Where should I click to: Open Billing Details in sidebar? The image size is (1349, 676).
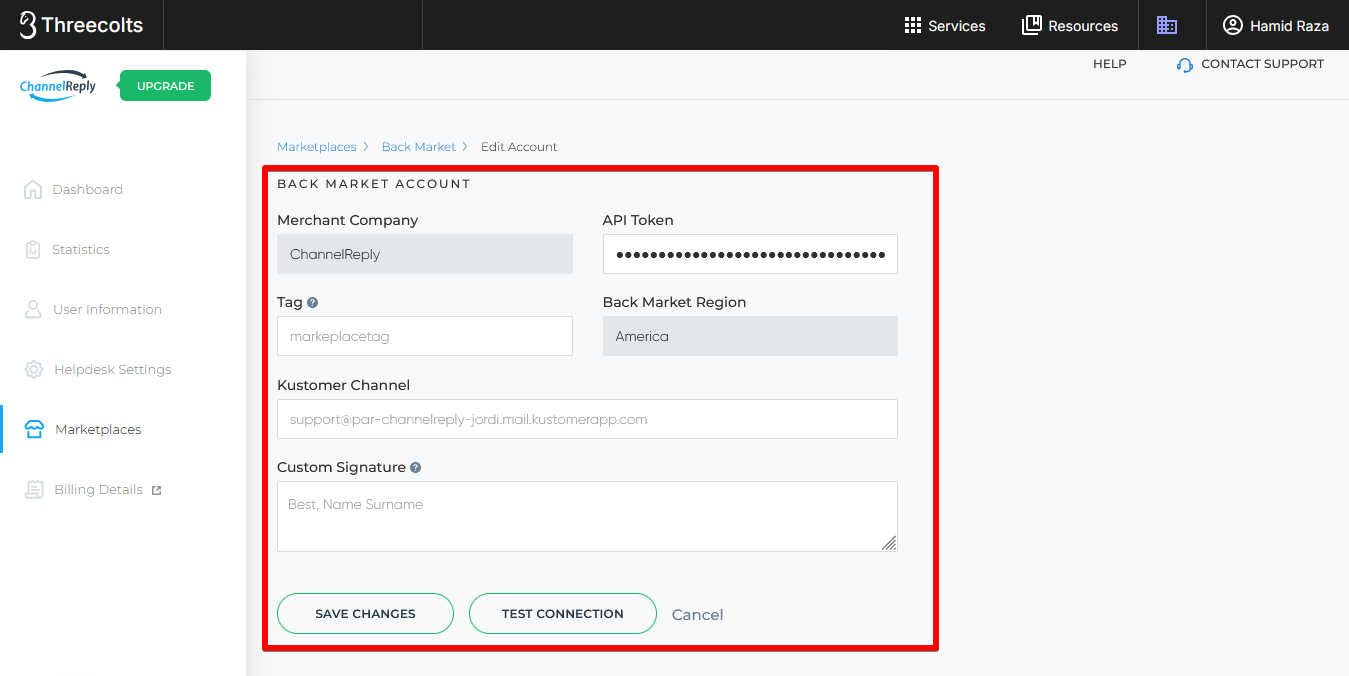pyautogui.click(x=98, y=489)
